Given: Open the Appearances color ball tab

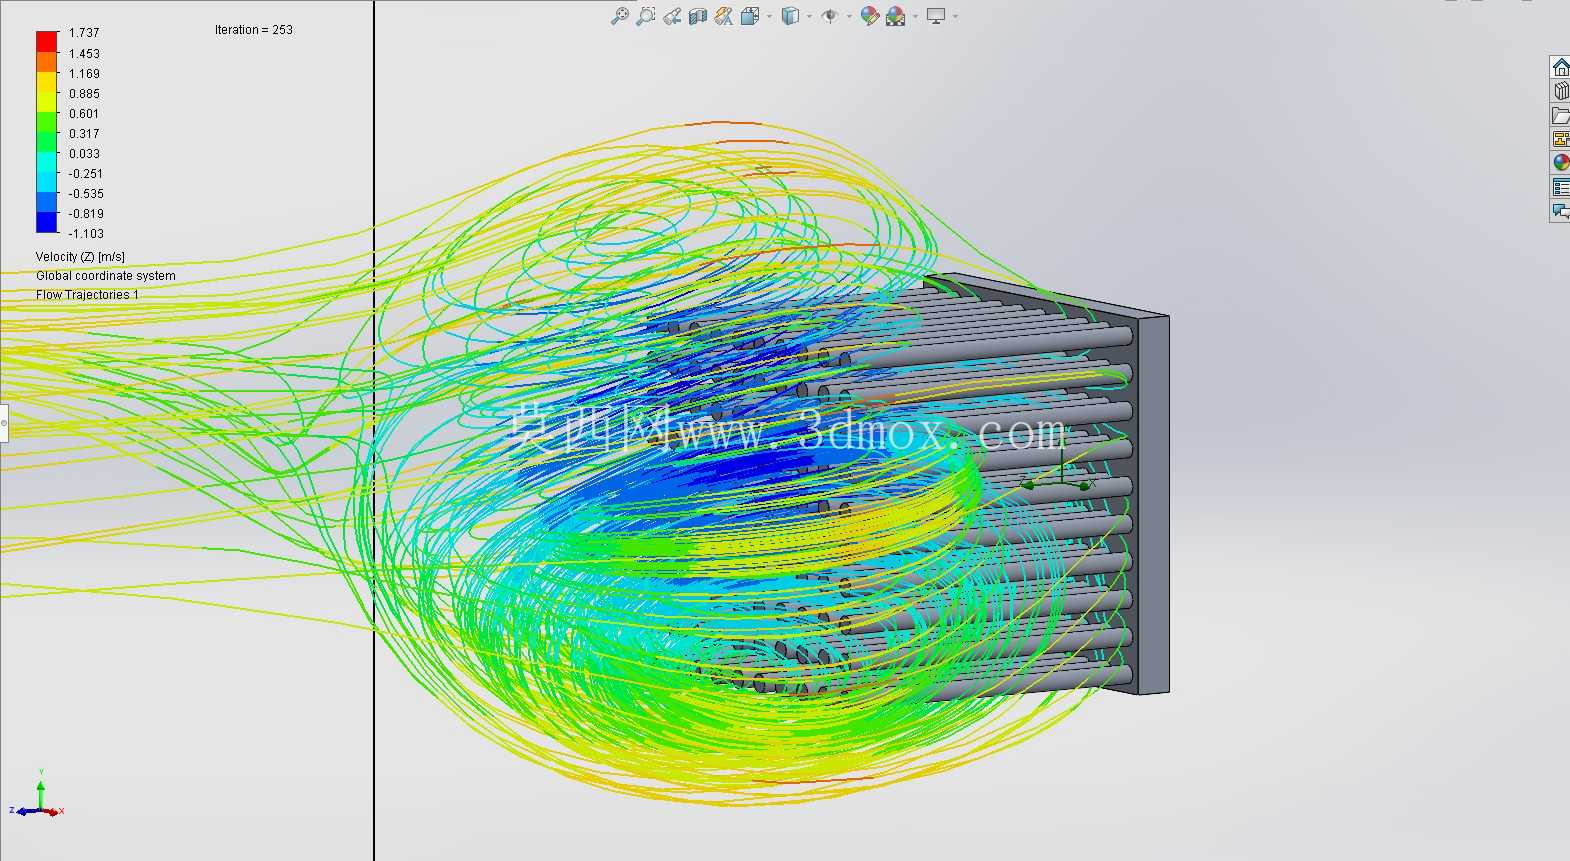Looking at the screenshot, I should (x=1560, y=163).
